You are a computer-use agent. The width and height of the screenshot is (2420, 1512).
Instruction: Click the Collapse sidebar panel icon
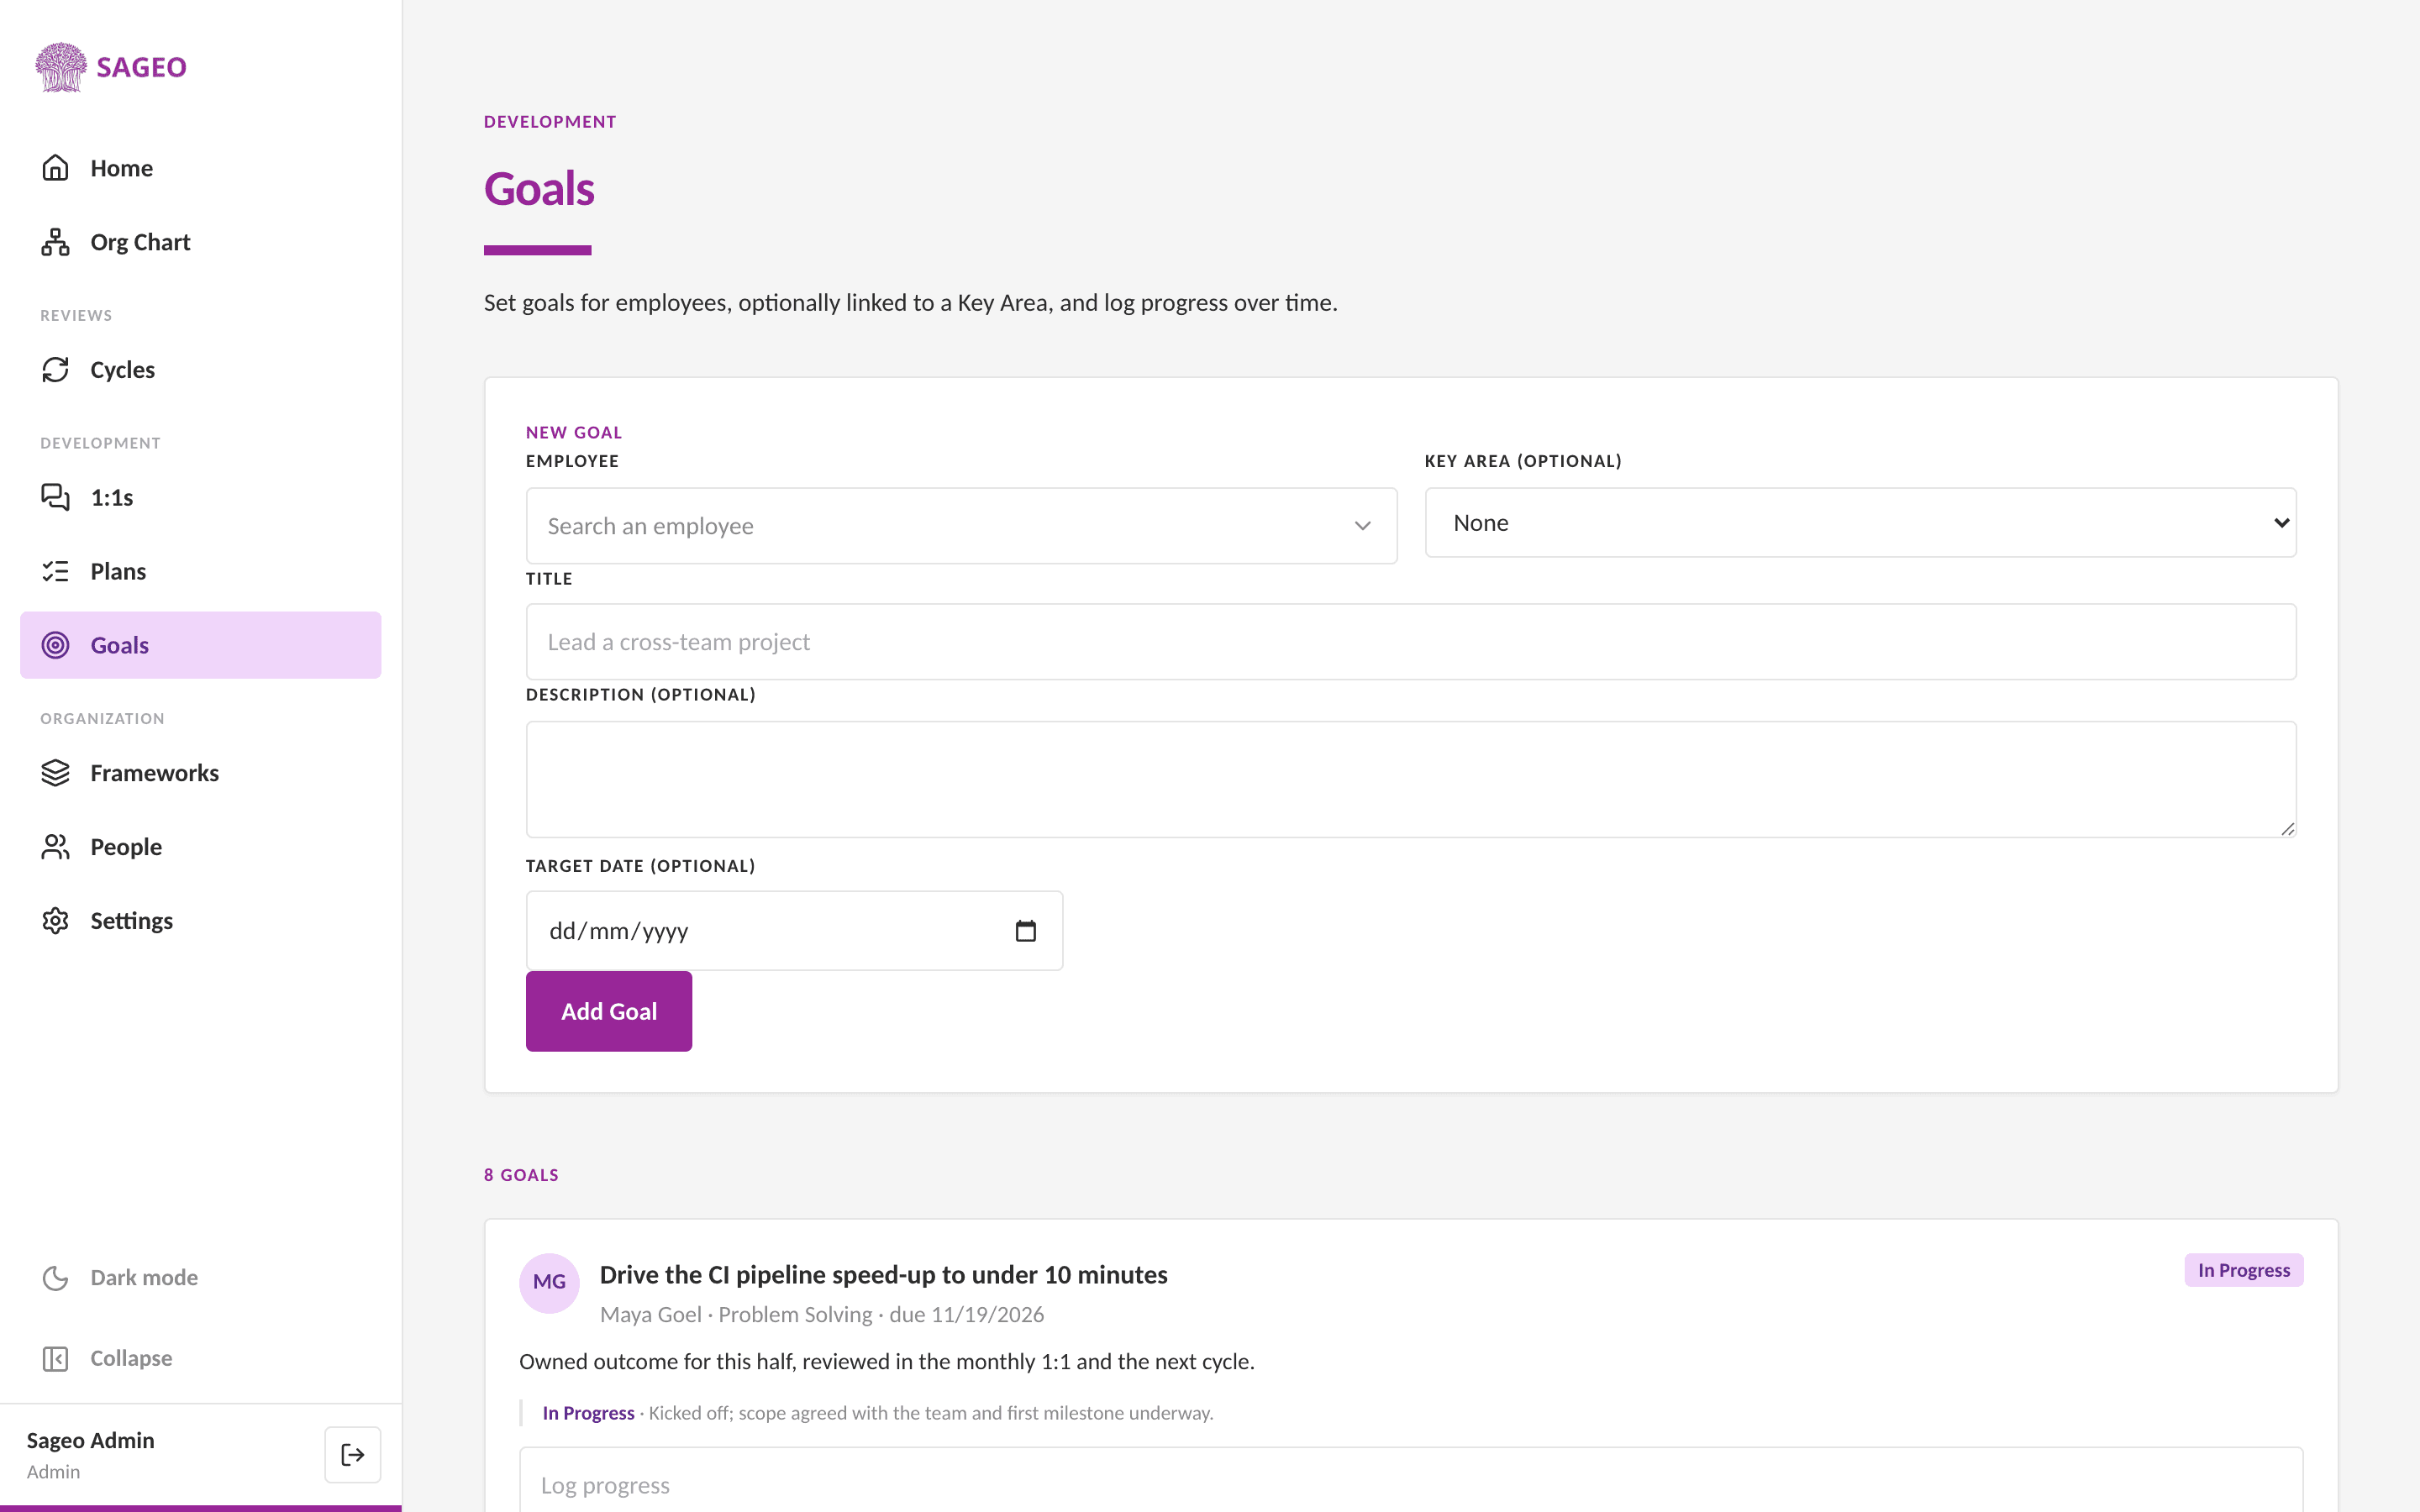pyautogui.click(x=55, y=1358)
